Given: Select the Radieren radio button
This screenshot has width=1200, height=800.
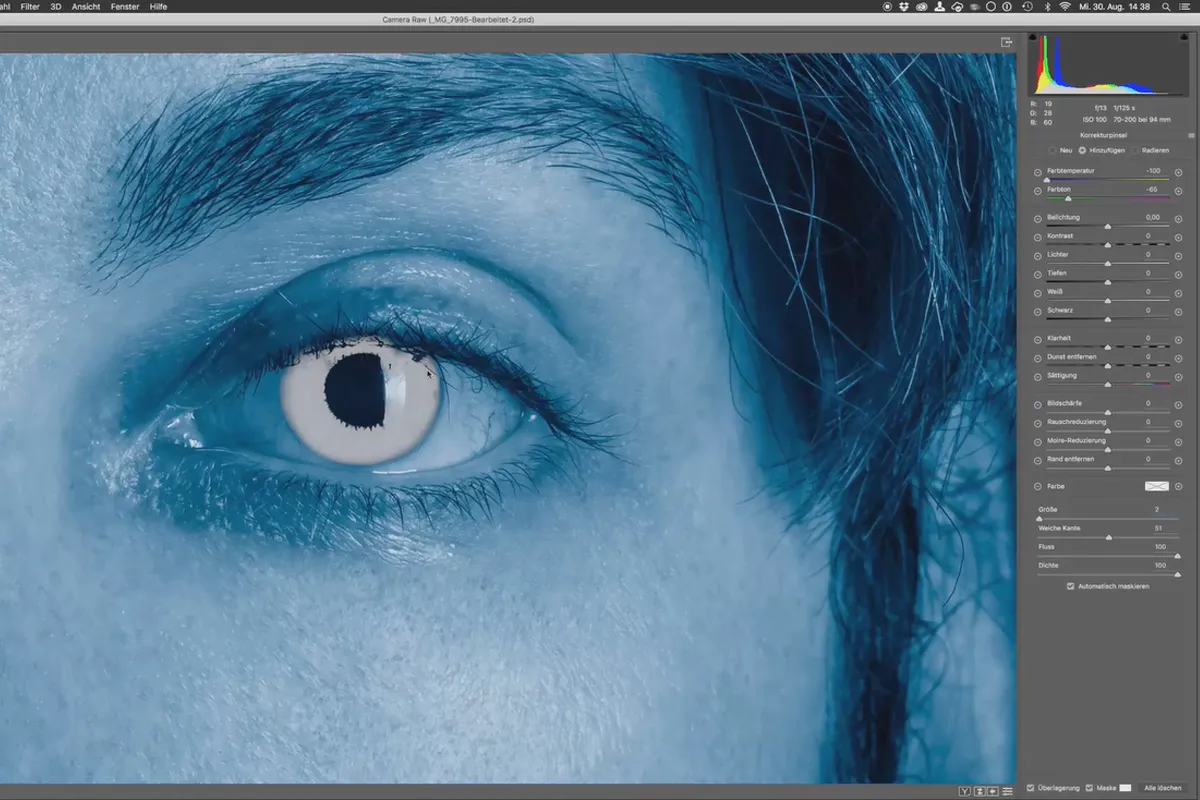Looking at the screenshot, I should 1134,150.
